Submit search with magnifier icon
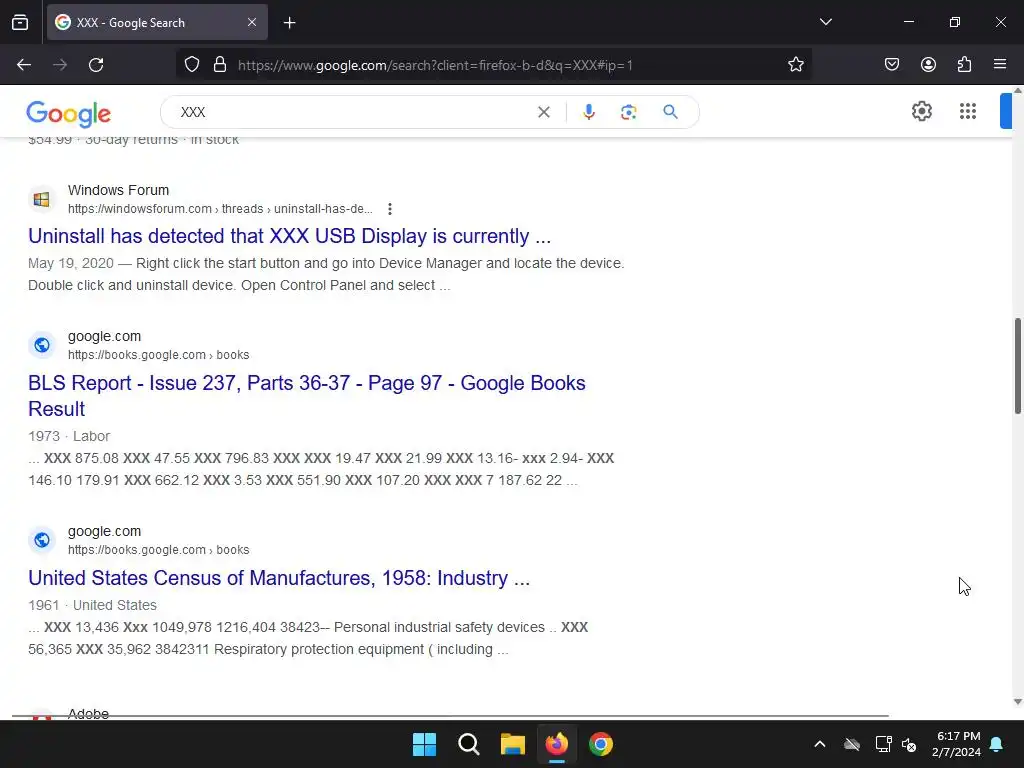 click(670, 112)
